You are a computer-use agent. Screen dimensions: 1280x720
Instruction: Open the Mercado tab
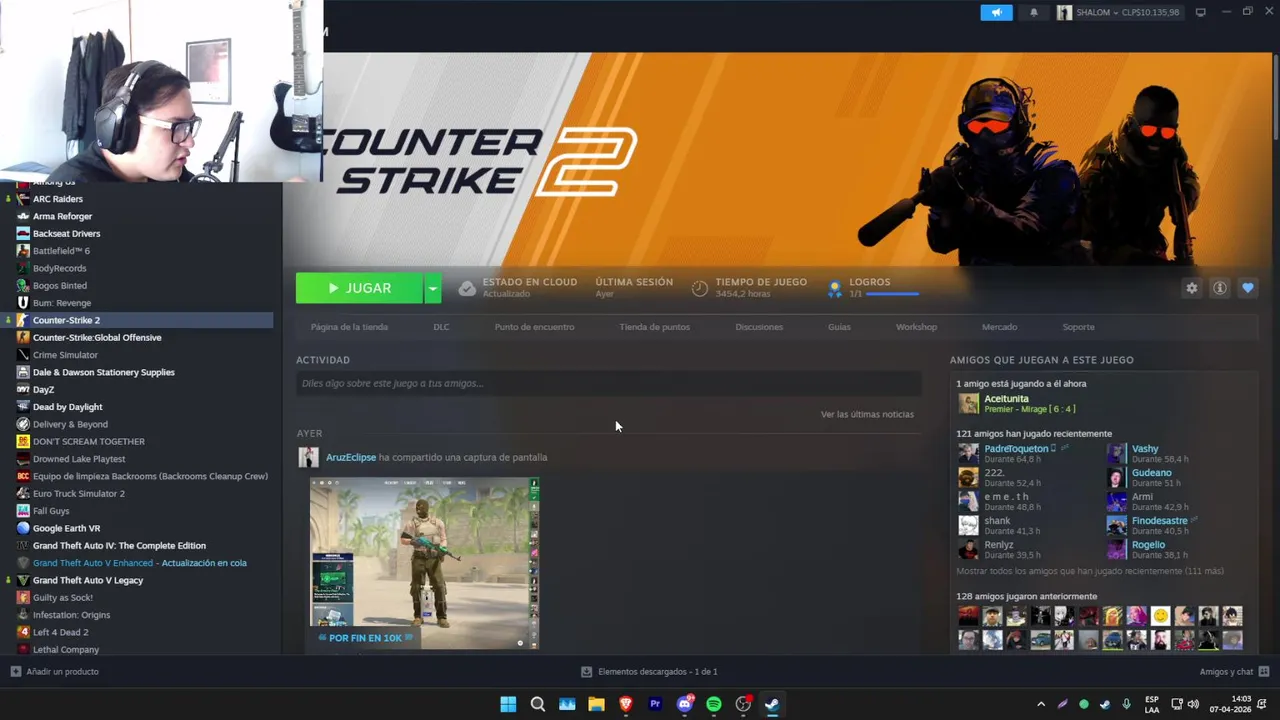[999, 327]
